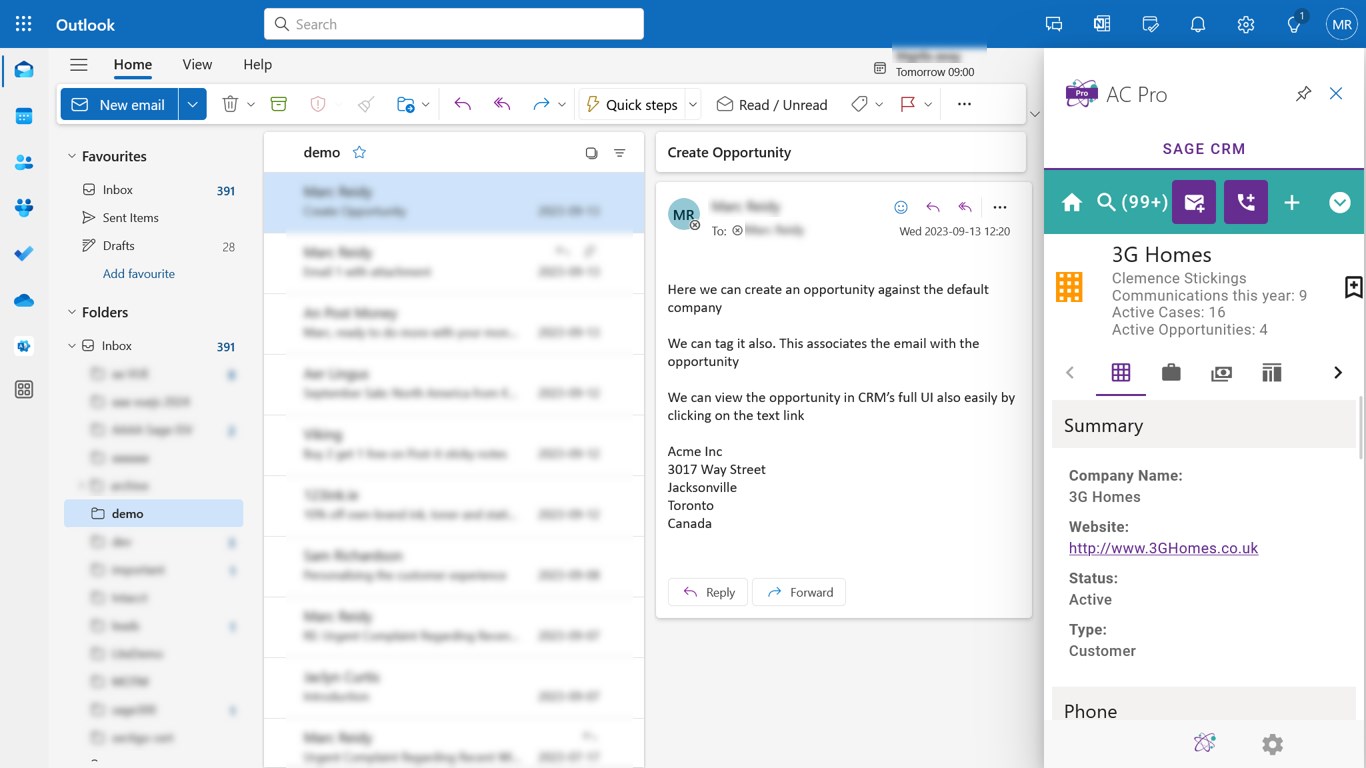Click the AC Pro plus icon
Viewport: 1366px width, 768px height.
coord(1292,203)
